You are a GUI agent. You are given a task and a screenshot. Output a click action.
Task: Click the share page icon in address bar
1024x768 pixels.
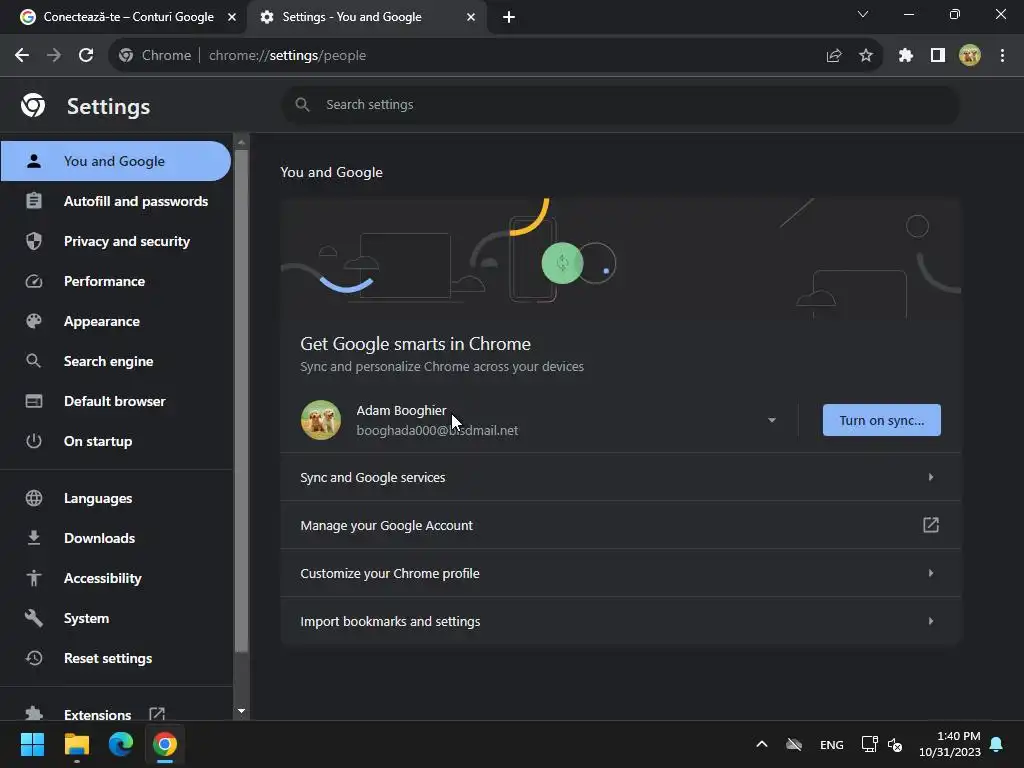point(834,56)
